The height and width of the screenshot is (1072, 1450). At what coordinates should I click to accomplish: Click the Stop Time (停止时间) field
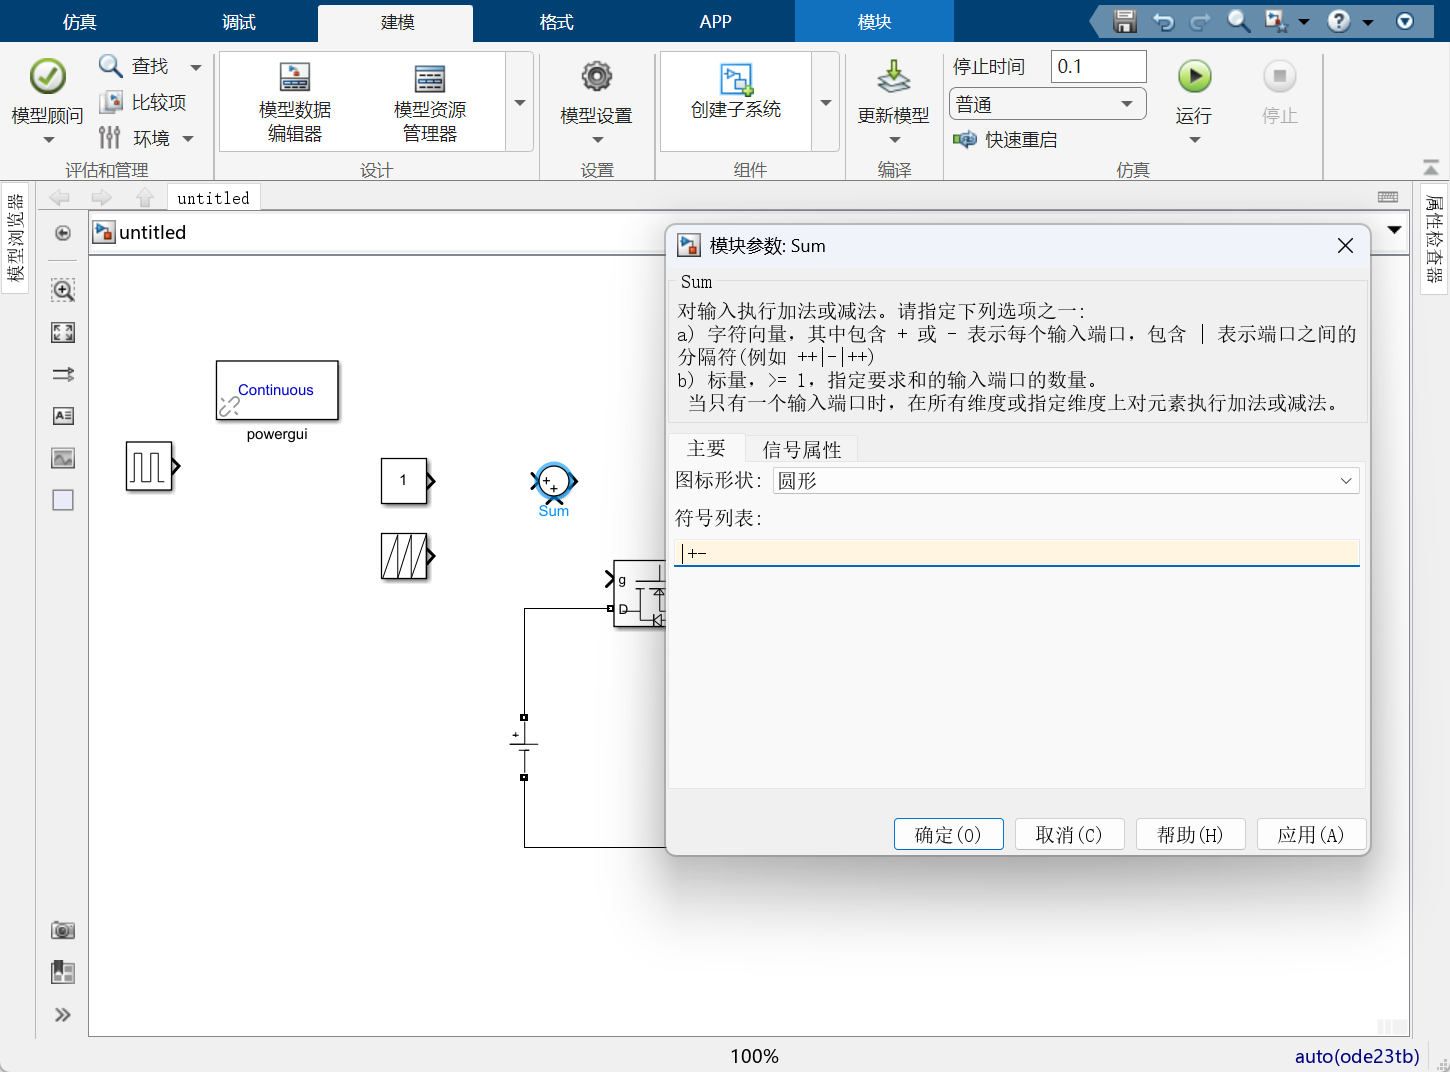pos(1098,67)
